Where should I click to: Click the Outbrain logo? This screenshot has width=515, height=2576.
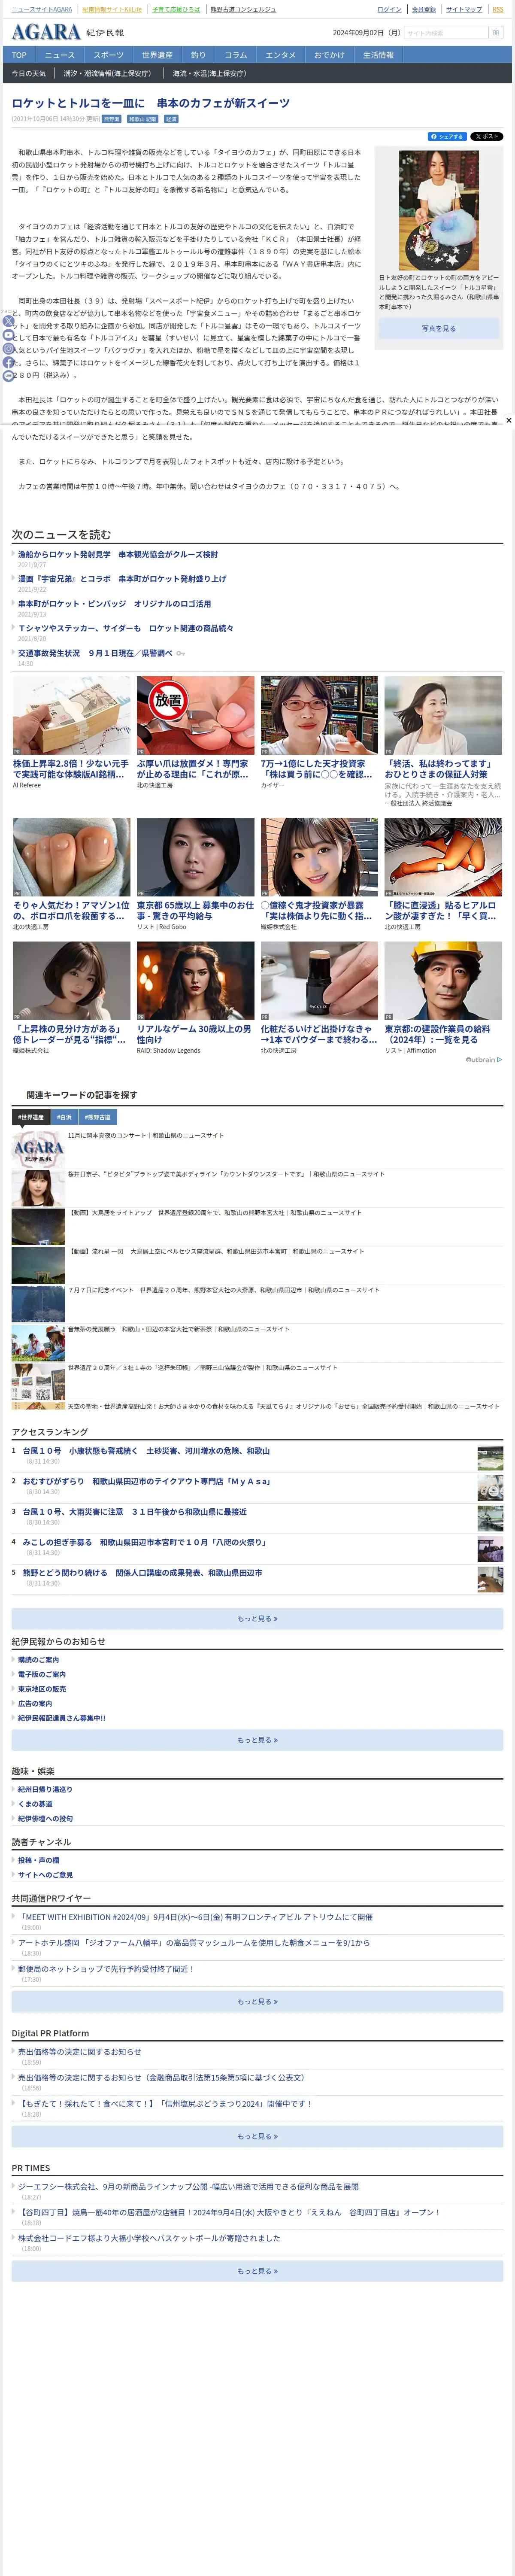pyautogui.click(x=484, y=1059)
